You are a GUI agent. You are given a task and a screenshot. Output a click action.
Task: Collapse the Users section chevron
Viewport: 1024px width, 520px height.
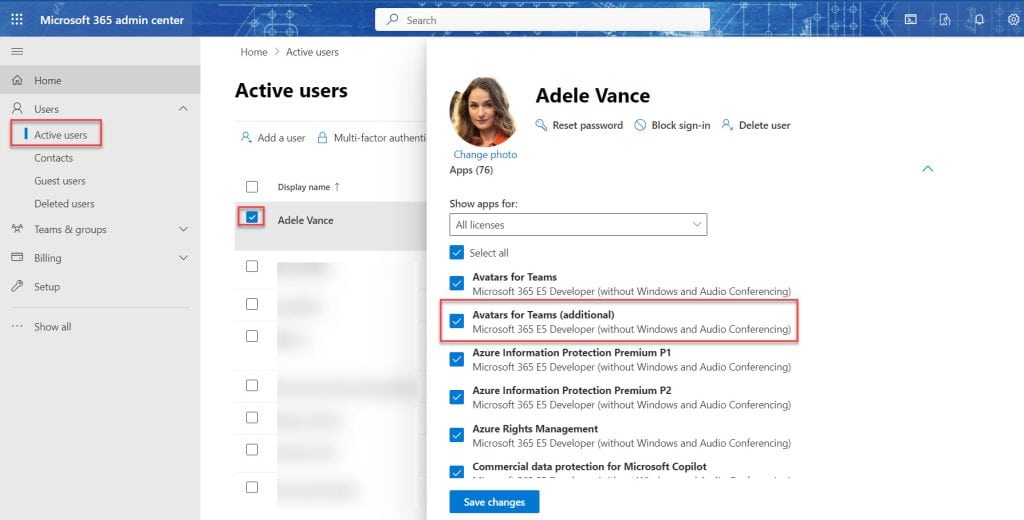(x=183, y=108)
